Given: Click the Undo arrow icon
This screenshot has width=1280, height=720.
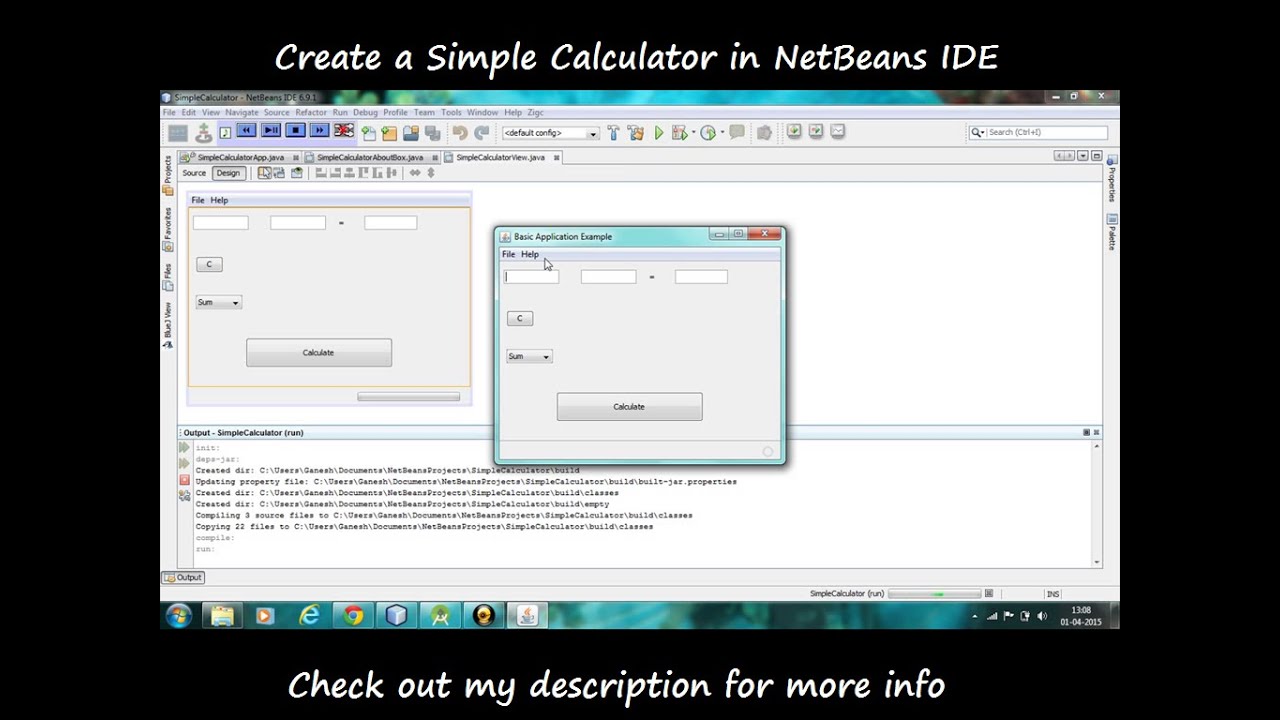Looking at the screenshot, I should click(x=460, y=133).
